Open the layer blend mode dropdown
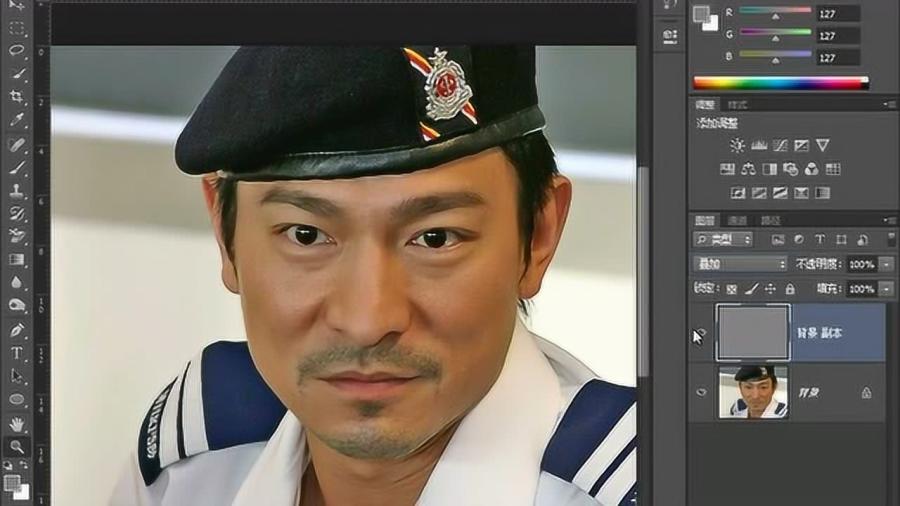Image resolution: width=900 pixels, height=506 pixels. click(740, 264)
